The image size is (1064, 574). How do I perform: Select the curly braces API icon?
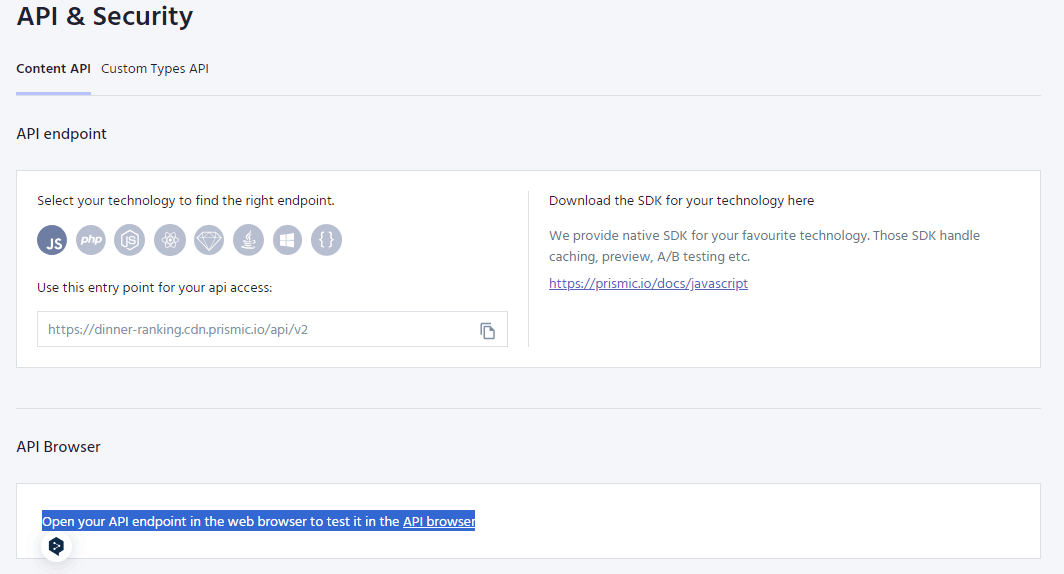pyautogui.click(x=326, y=240)
